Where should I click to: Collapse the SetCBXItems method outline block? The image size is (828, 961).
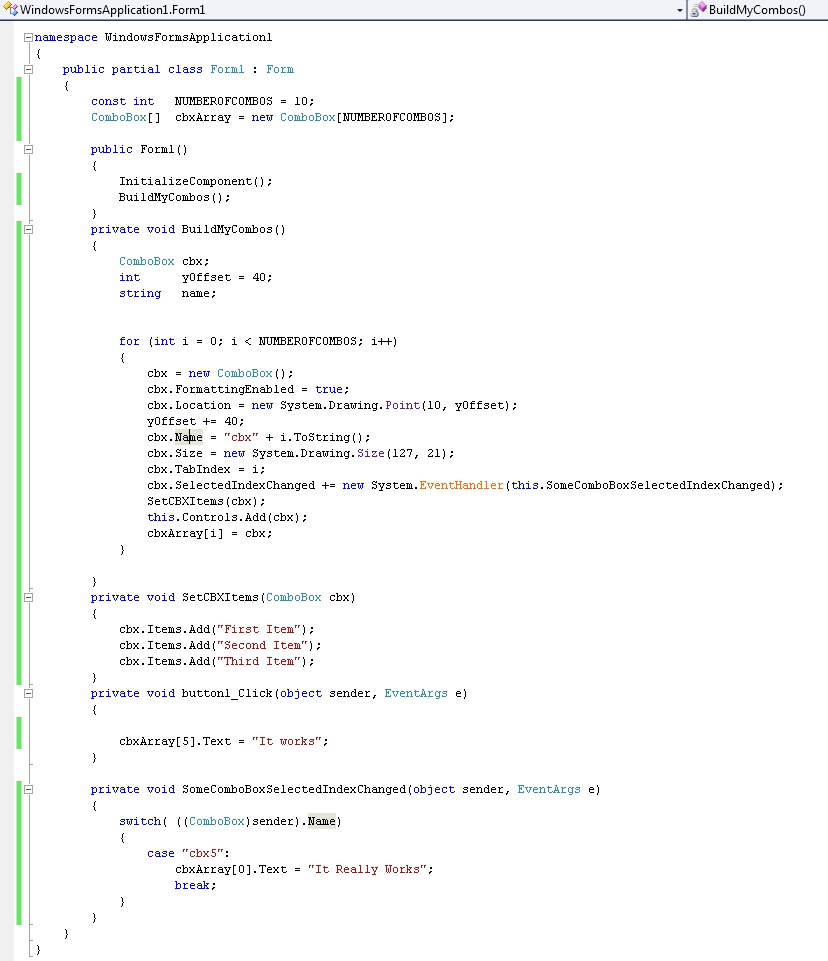pyautogui.click(x=28, y=597)
